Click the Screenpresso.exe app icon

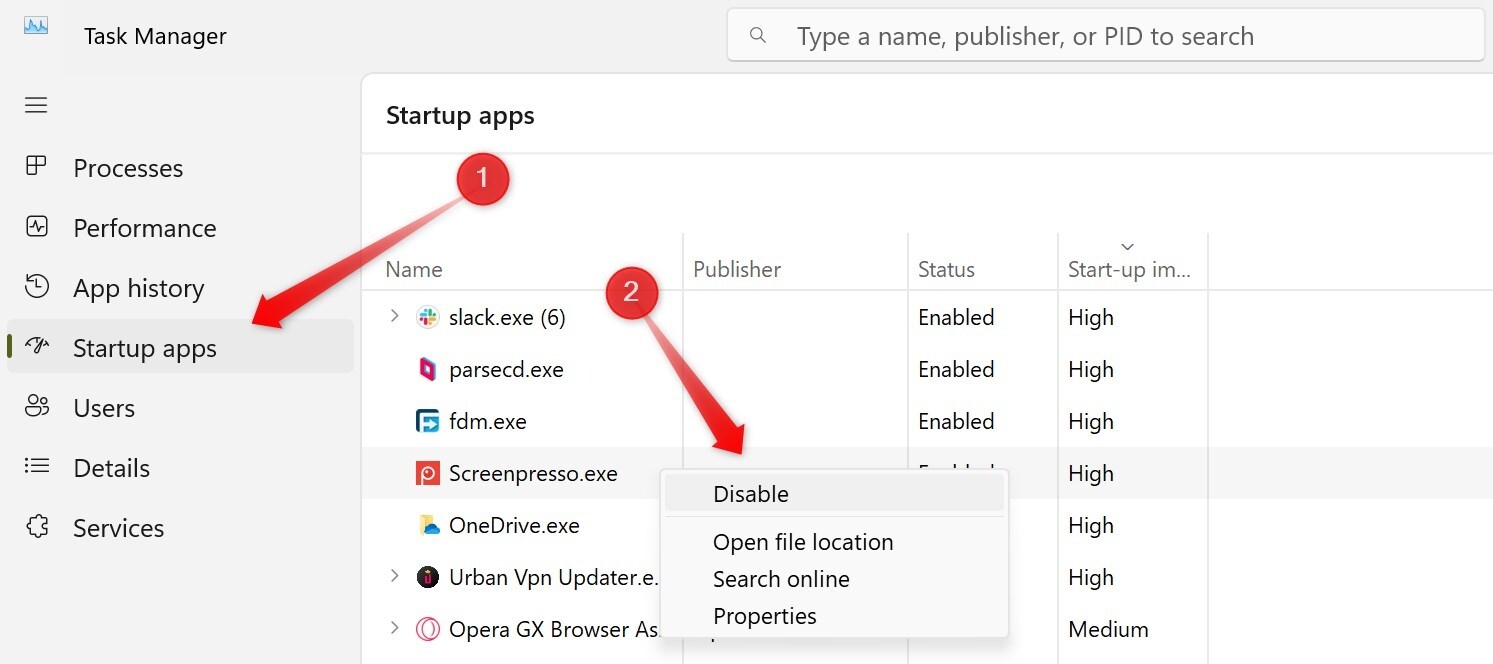click(x=428, y=474)
